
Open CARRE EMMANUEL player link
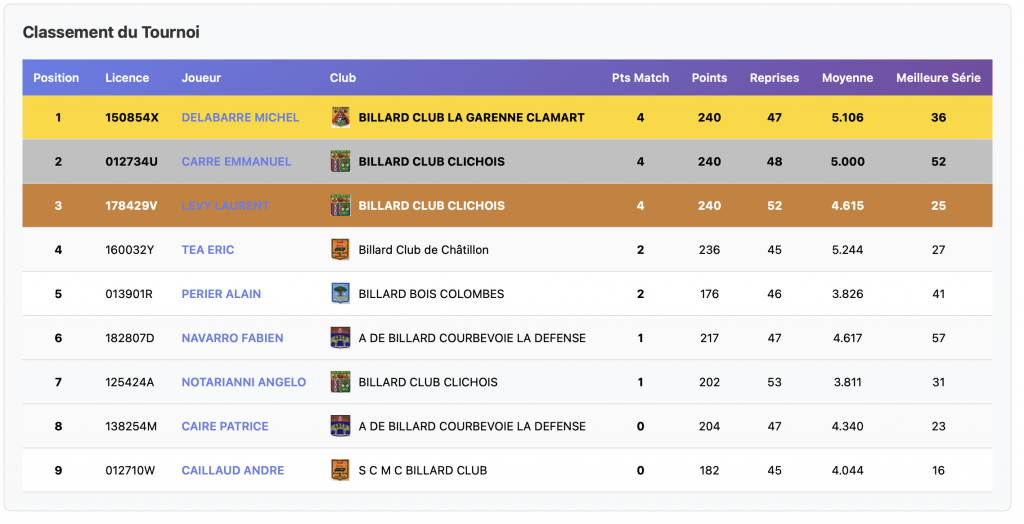click(x=236, y=162)
